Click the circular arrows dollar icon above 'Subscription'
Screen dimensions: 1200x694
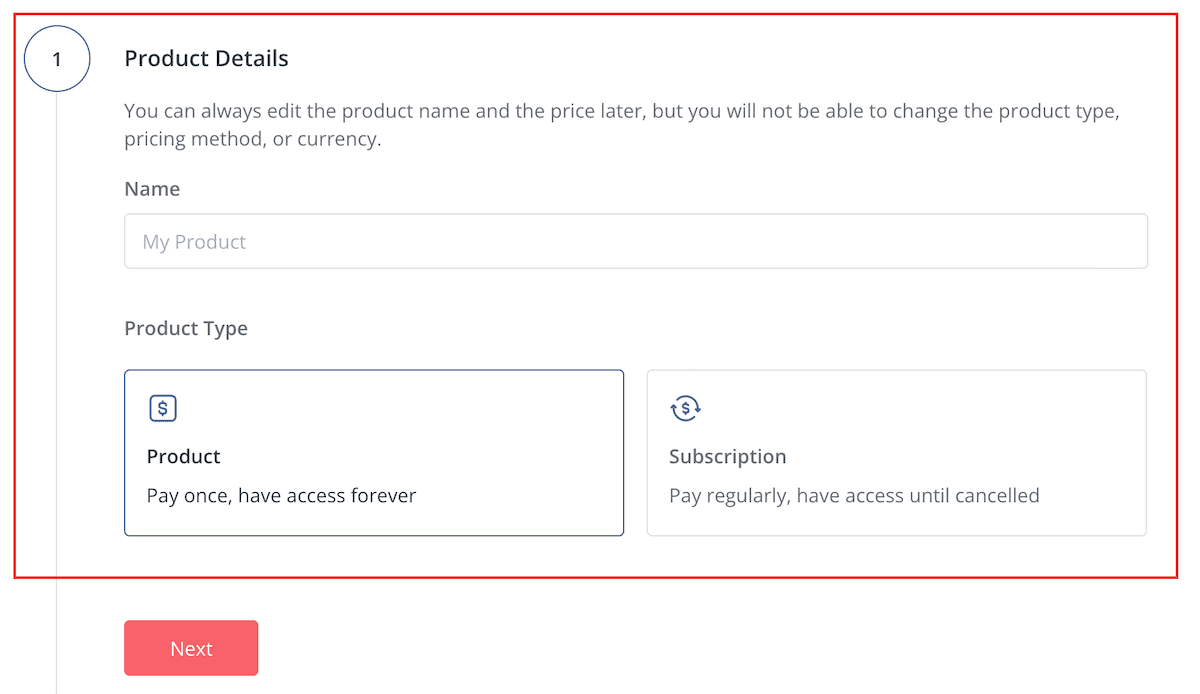pos(685,408)
